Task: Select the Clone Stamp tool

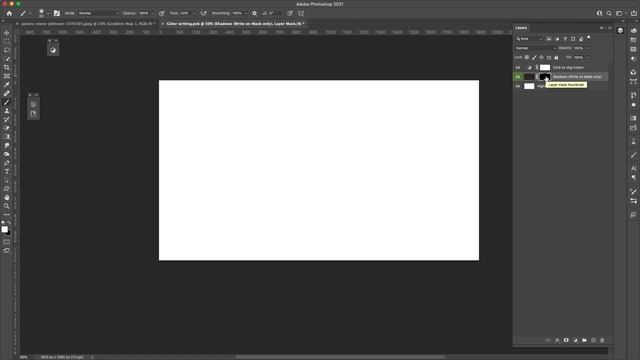Action: pos(7,111)
